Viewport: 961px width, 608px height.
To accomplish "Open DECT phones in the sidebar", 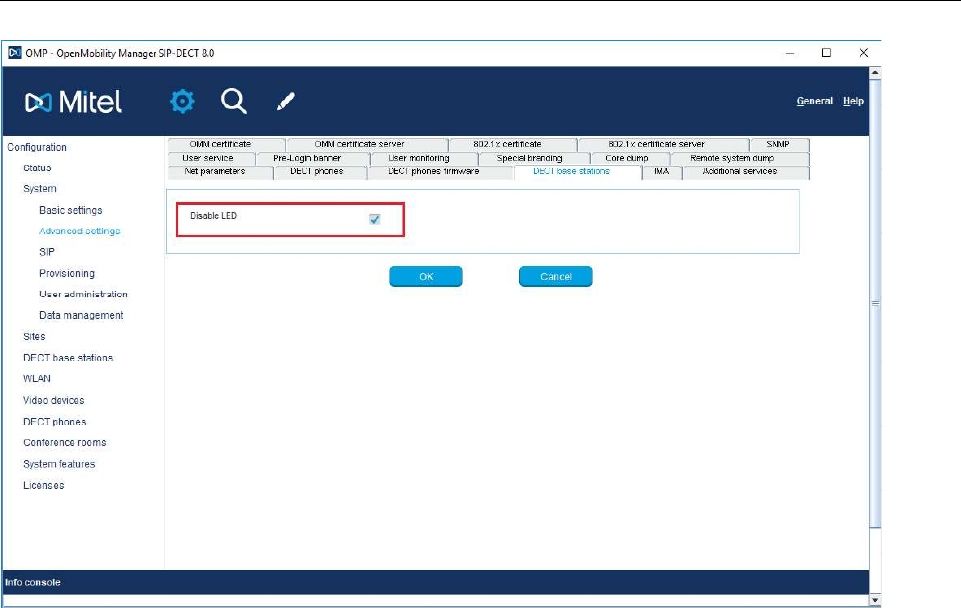I will click(55, 422).
